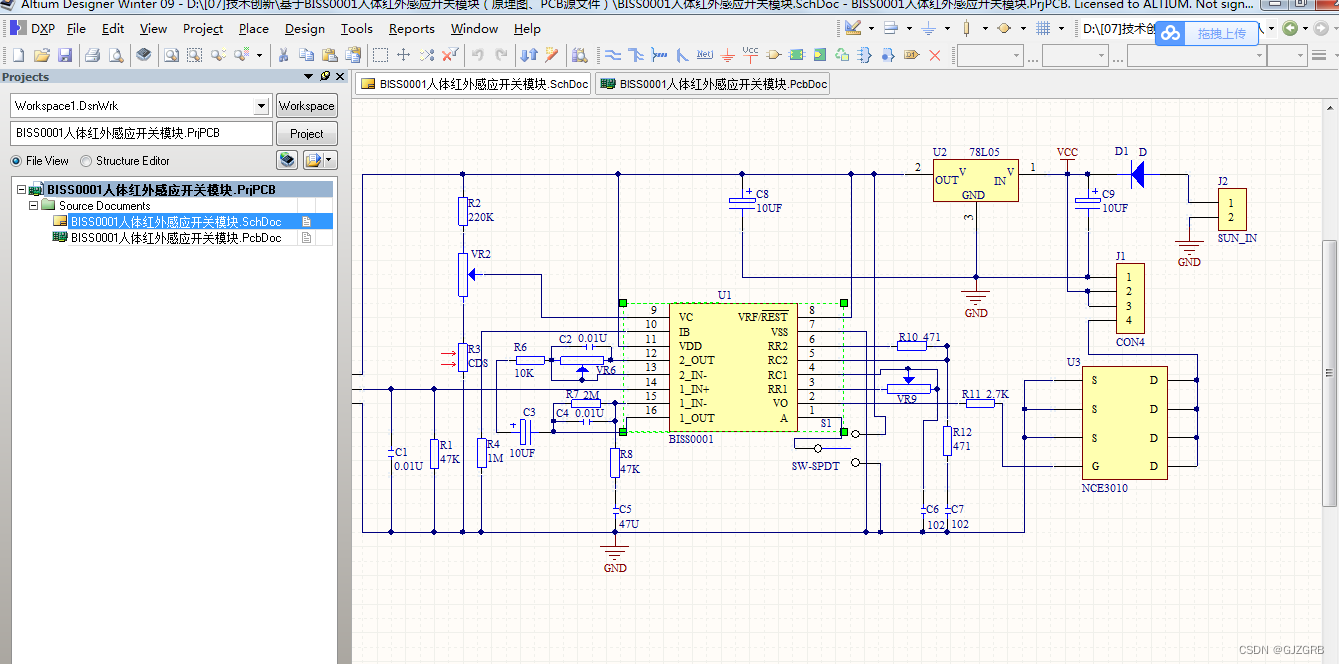Save the schematic with the floppy disk icon
The height and width of the screenshot is (664, 1339).
(x=65, y=55)
